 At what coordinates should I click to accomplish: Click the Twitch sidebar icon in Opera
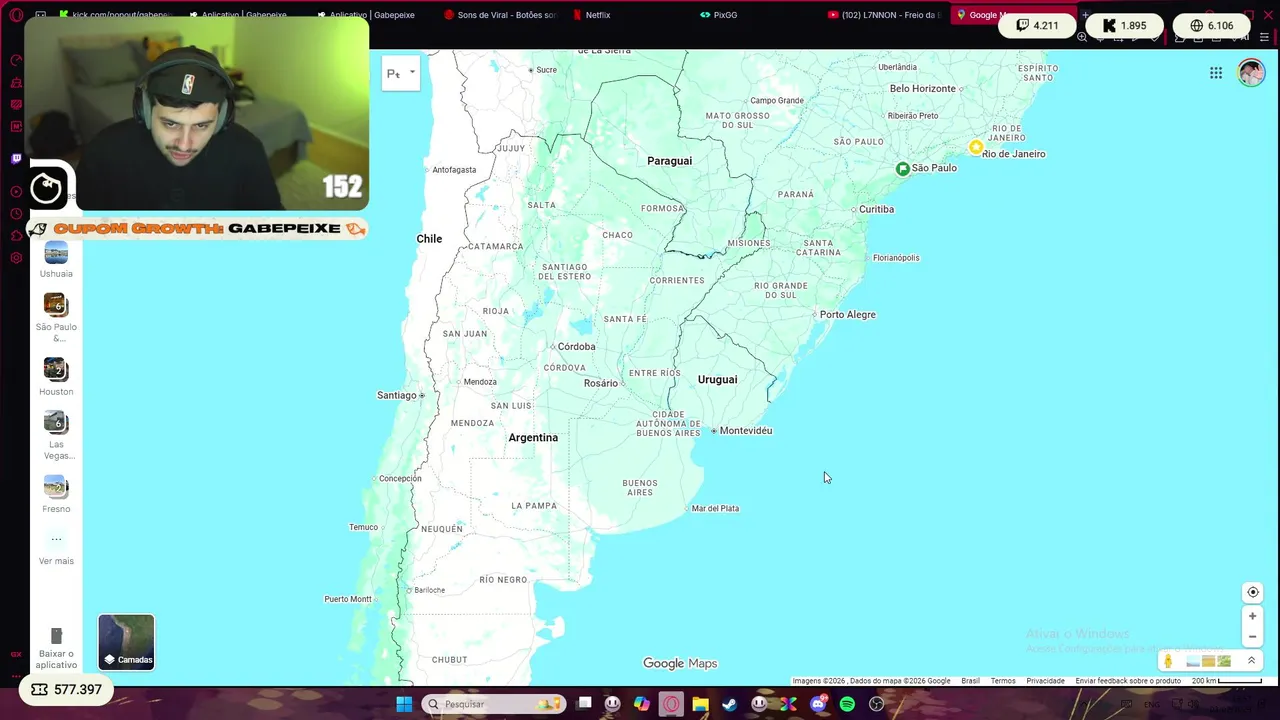click(16, 158)
